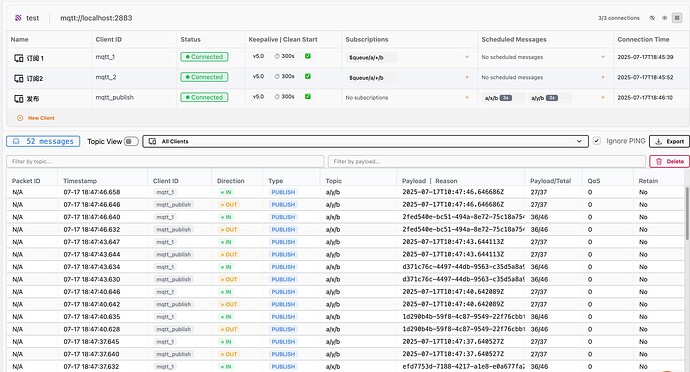Click the $queue/a/+/b subscription chip for mqtt_1
Viewport: 690px width, 372px height.
[x=371, y=58]
